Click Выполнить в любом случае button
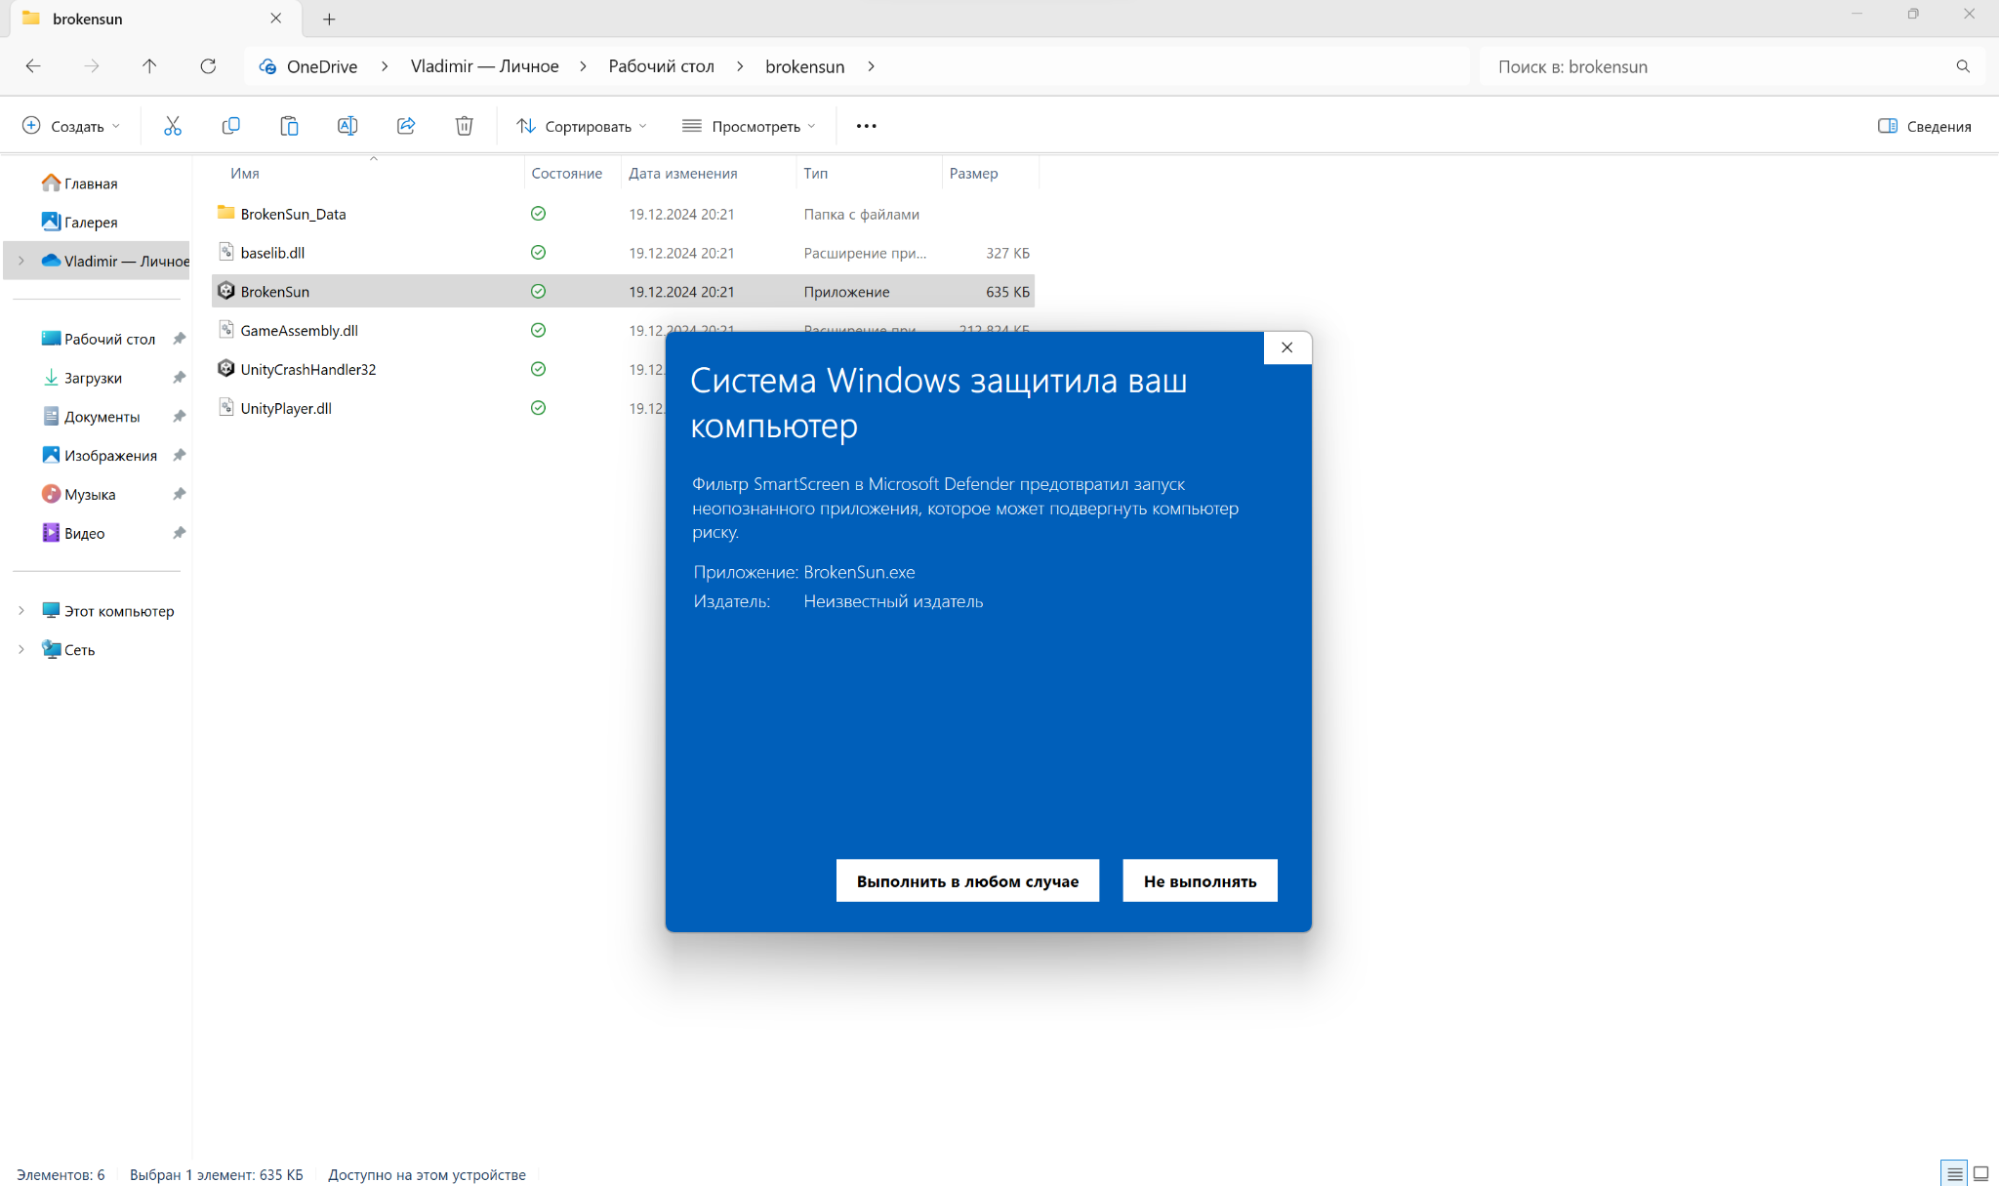 coord(967,881)
